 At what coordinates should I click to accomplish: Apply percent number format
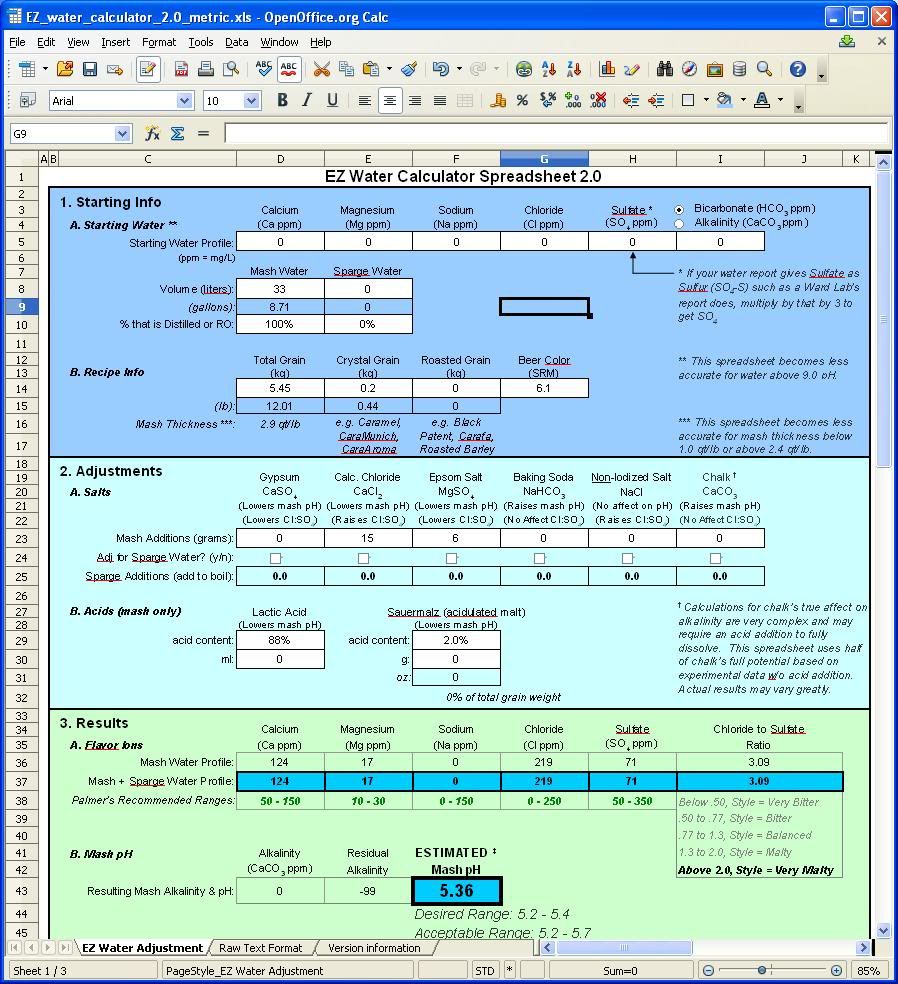click(522, 100)
